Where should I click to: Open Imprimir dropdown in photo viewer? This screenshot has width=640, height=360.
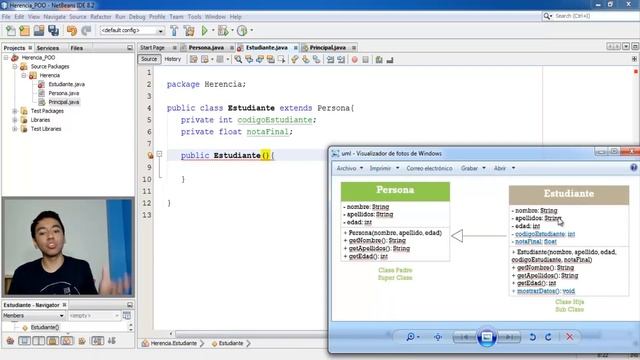click(x=384, y=168)
